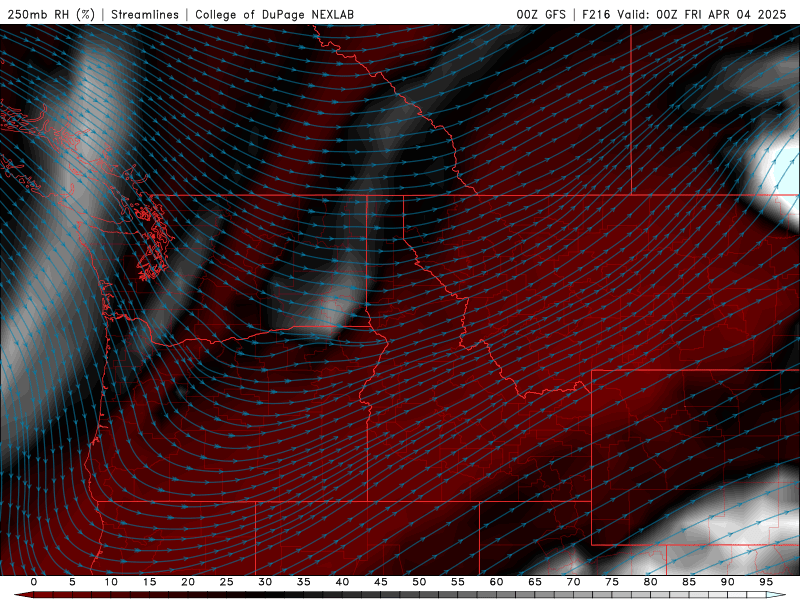Click the colorbar tick label "0"
This screenshot has height=600, width=800.
tap(34, 582)
